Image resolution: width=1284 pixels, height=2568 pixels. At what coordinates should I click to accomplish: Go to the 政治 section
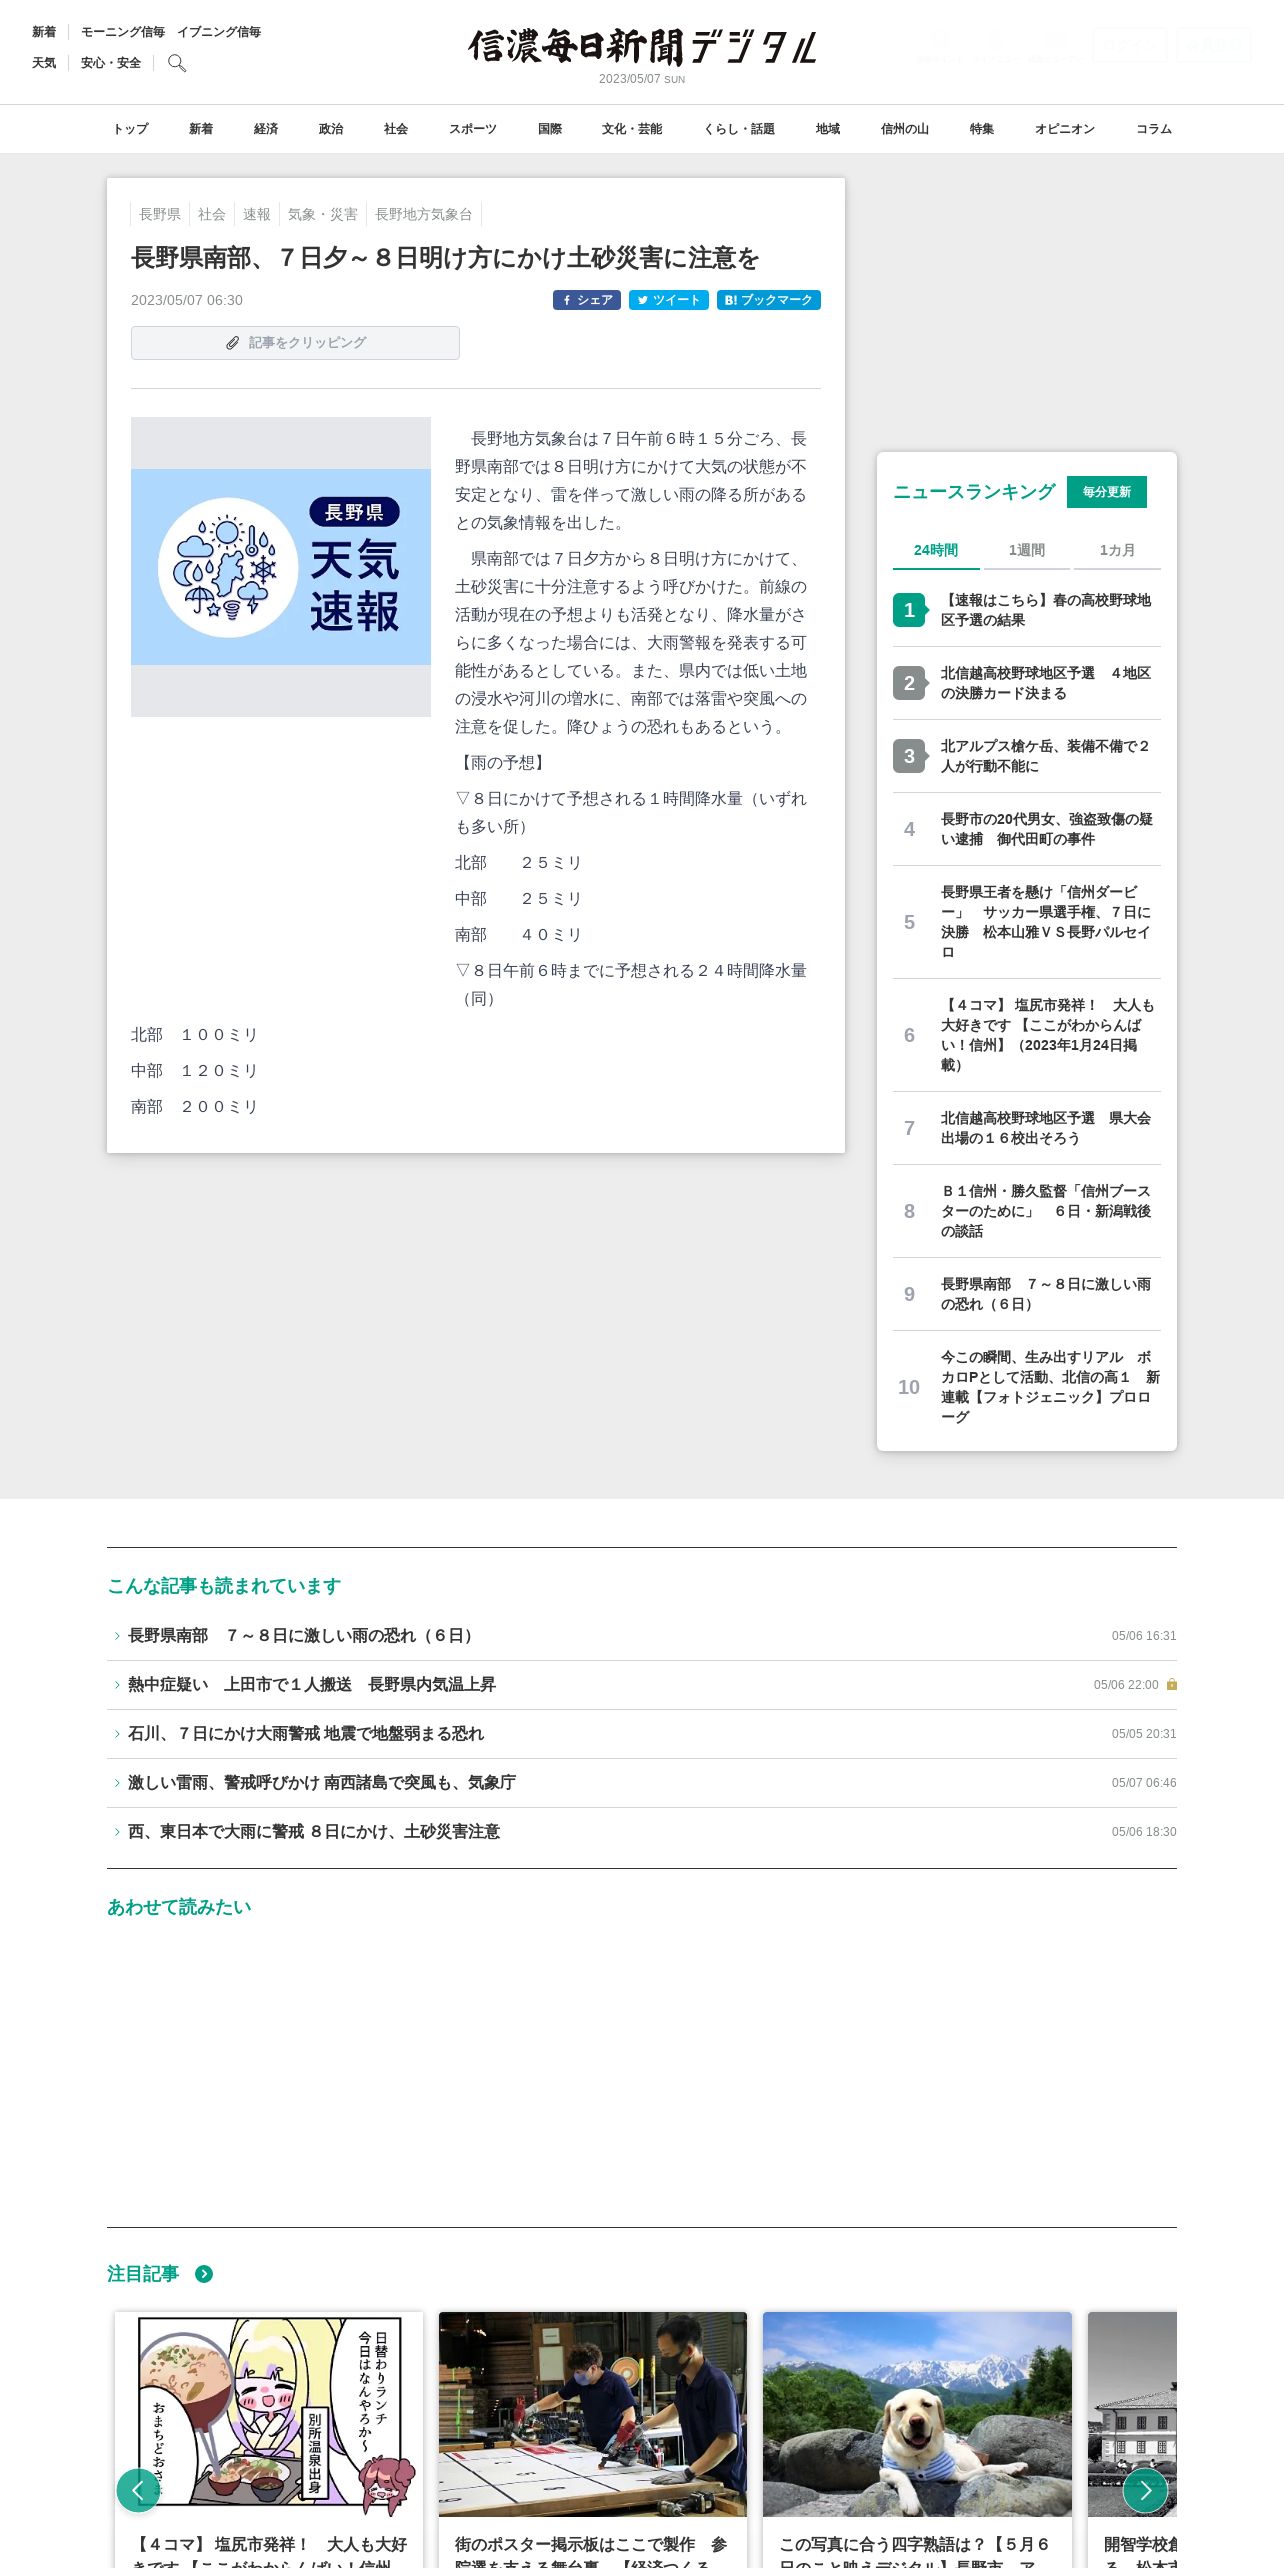(331, 129)
